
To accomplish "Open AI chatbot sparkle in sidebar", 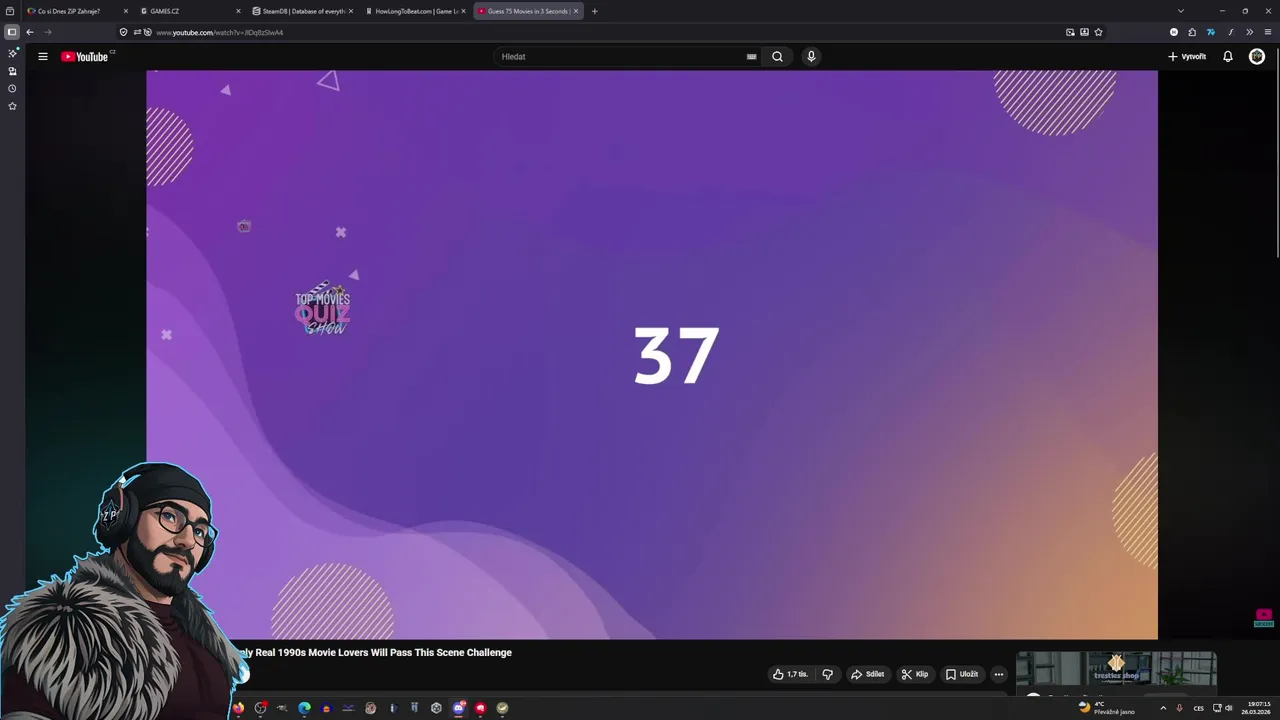I will [x=12, y=53].
